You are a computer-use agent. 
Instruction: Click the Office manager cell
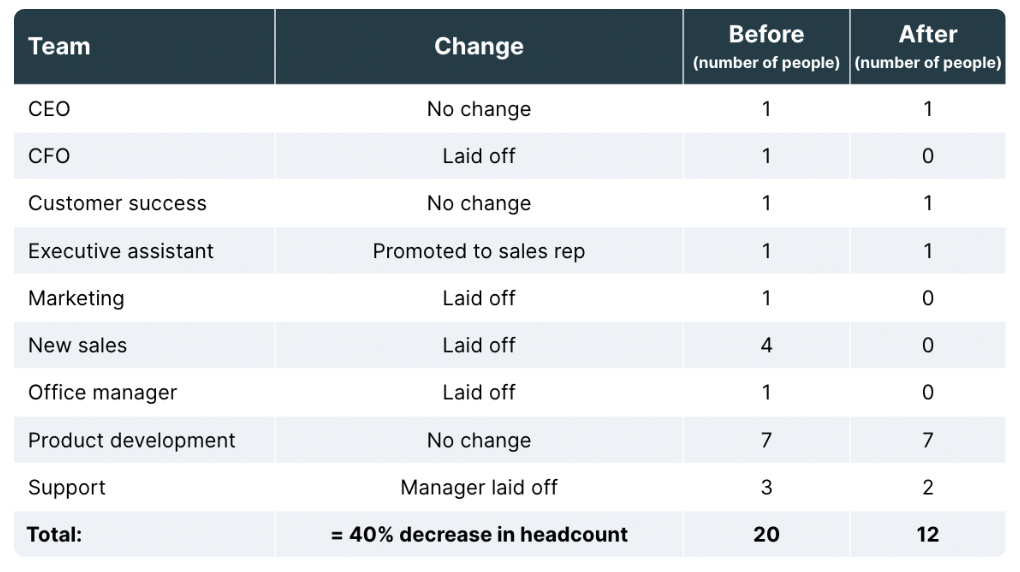102,393
